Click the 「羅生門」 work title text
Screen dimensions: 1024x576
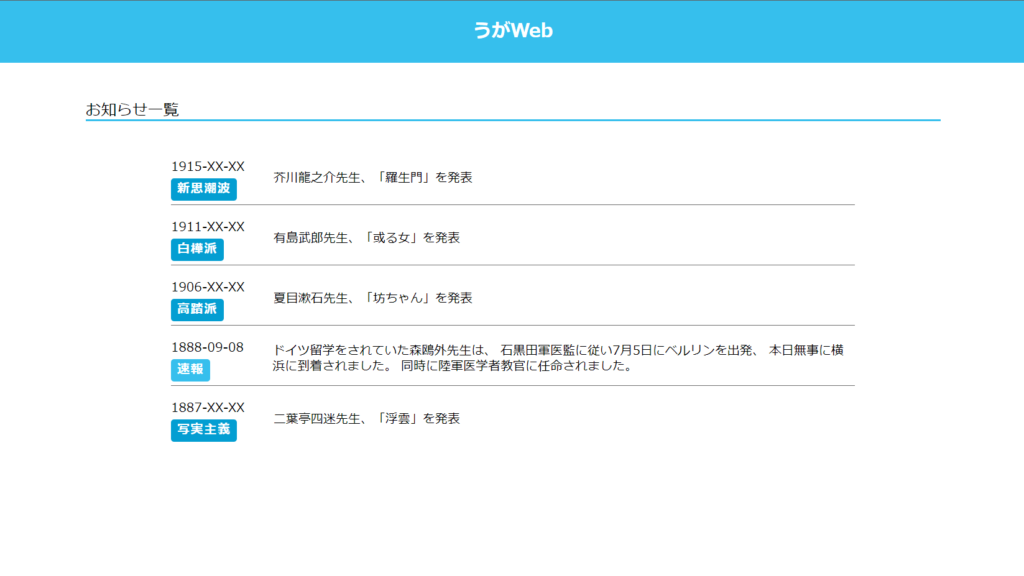403,178
